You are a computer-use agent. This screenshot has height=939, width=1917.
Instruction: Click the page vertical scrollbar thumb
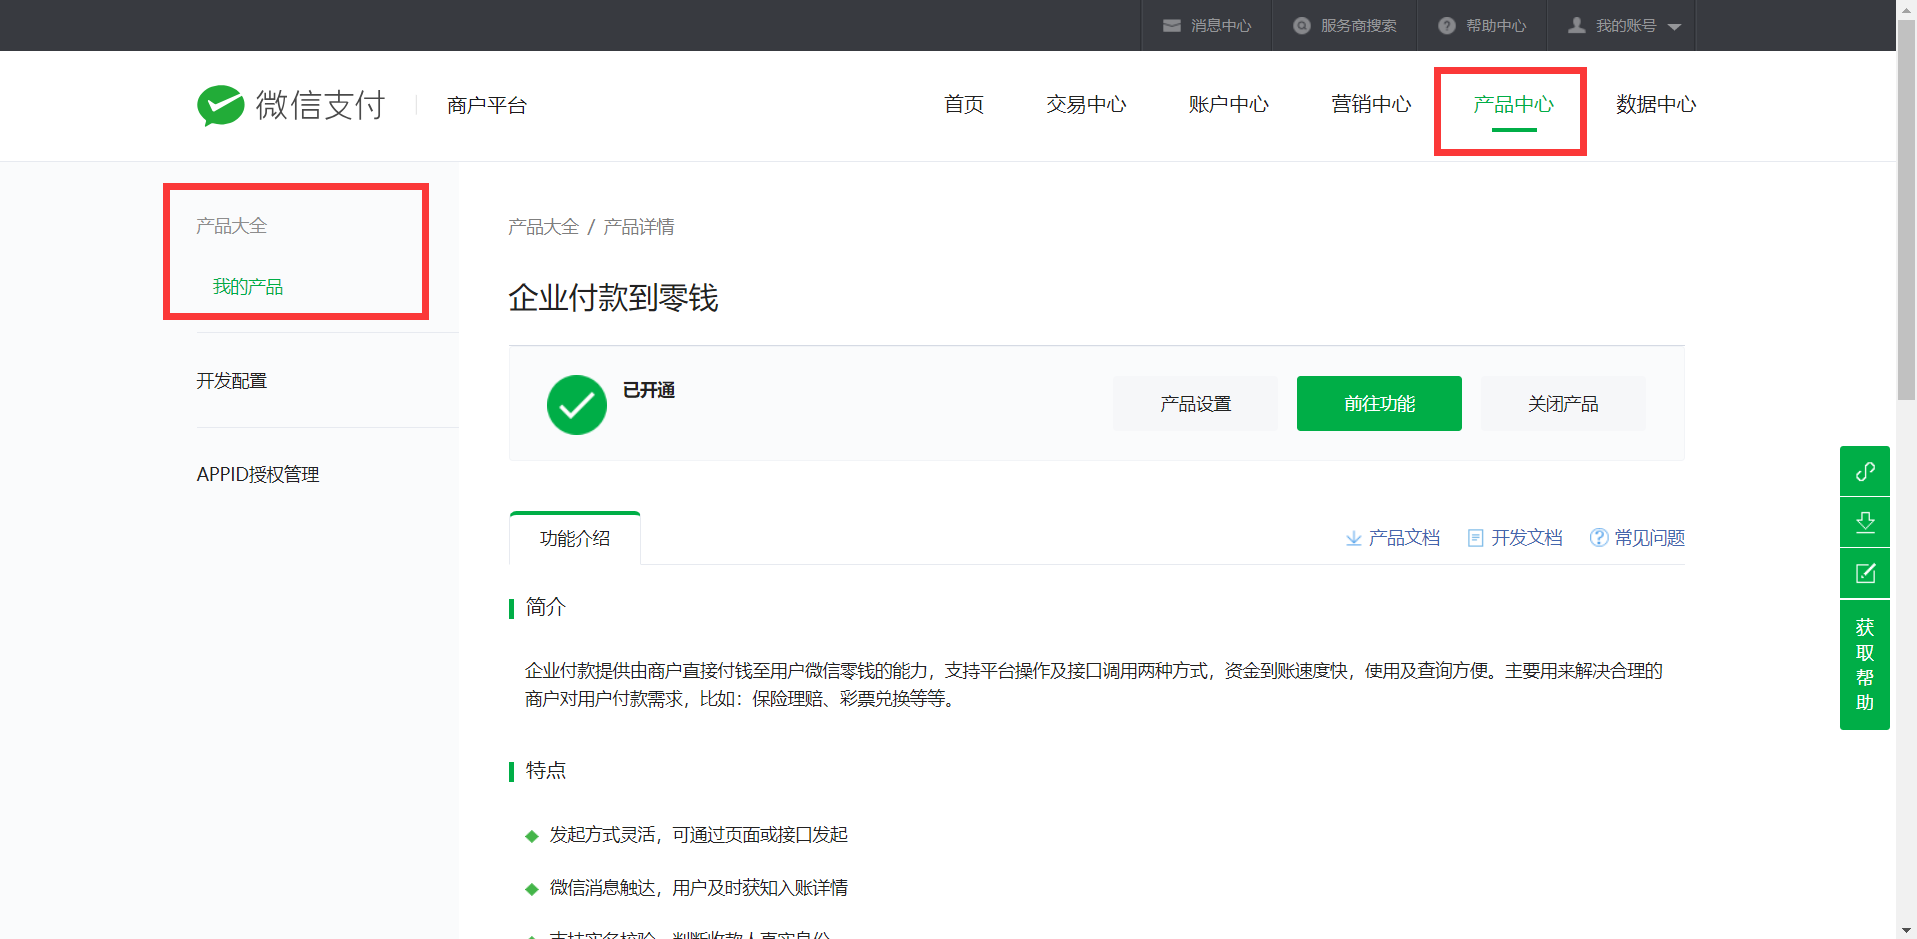[1907, 210]
